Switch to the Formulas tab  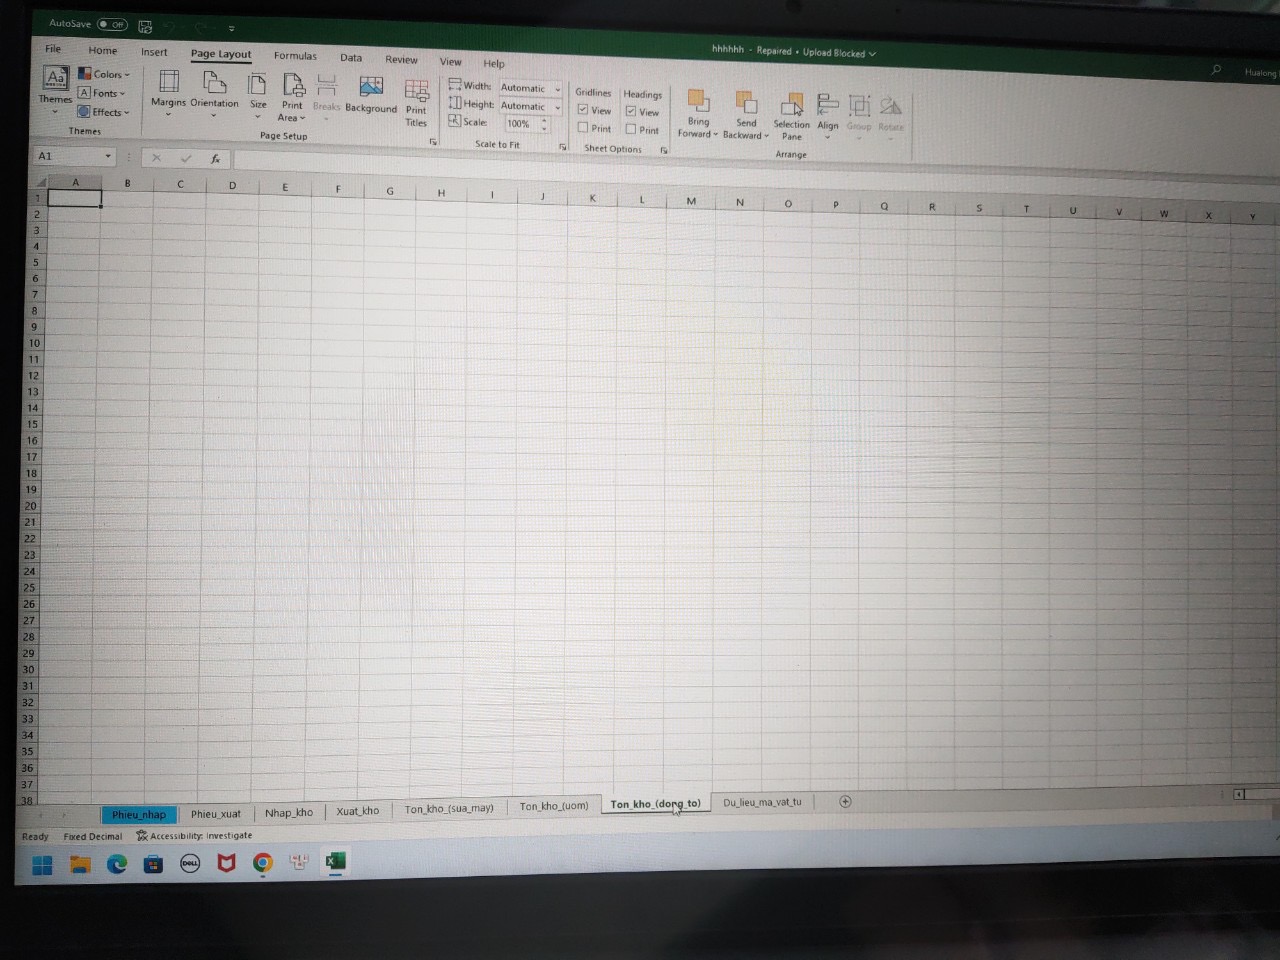[x=295, y=56]
